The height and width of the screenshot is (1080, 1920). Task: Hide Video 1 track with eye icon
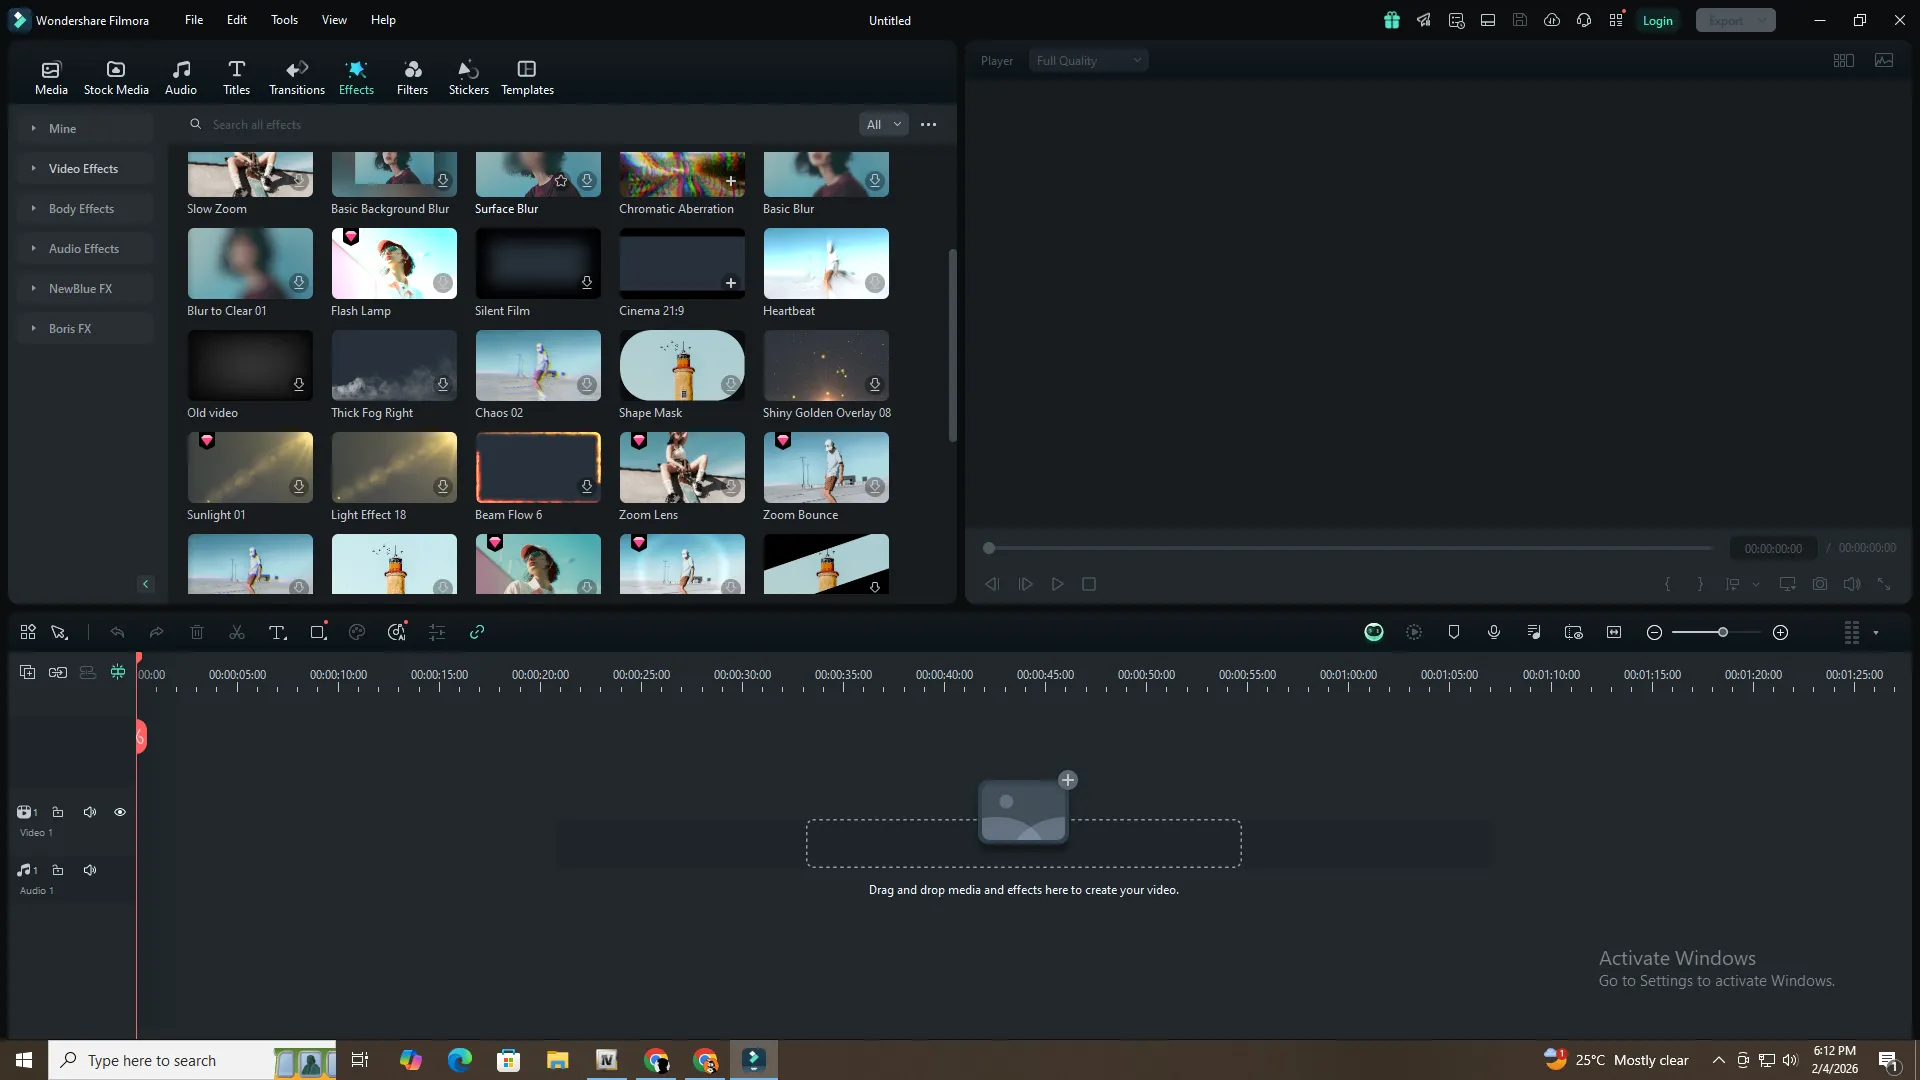tap(120, 812)
